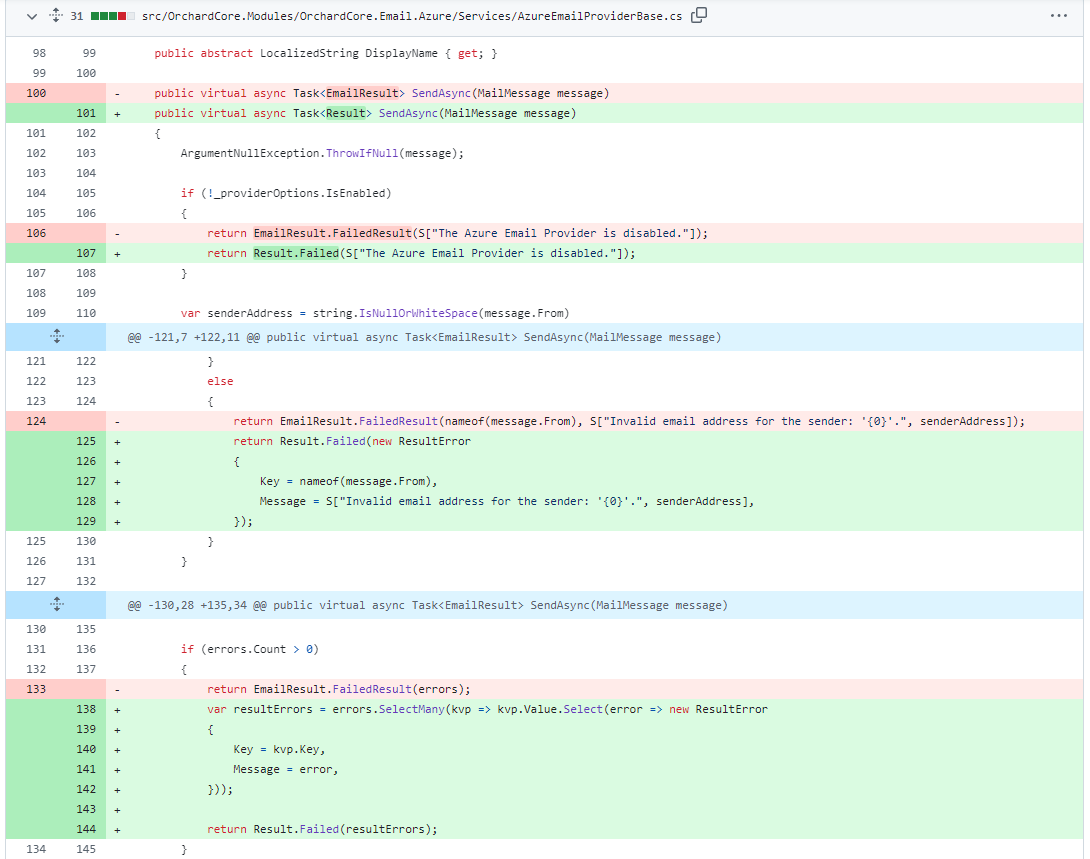Click the removed 'EmailResult.FailedResult' disabled-provider line
Image resolution: width=1090 pixels, height=859 pixels.
tap(457, 234)
